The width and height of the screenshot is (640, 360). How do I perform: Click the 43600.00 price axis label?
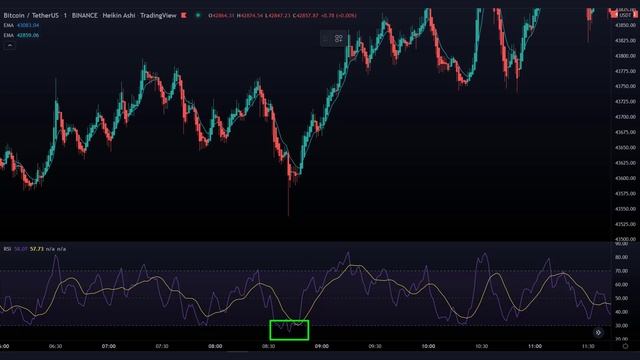pyautogui.click(x=625, y=178)
